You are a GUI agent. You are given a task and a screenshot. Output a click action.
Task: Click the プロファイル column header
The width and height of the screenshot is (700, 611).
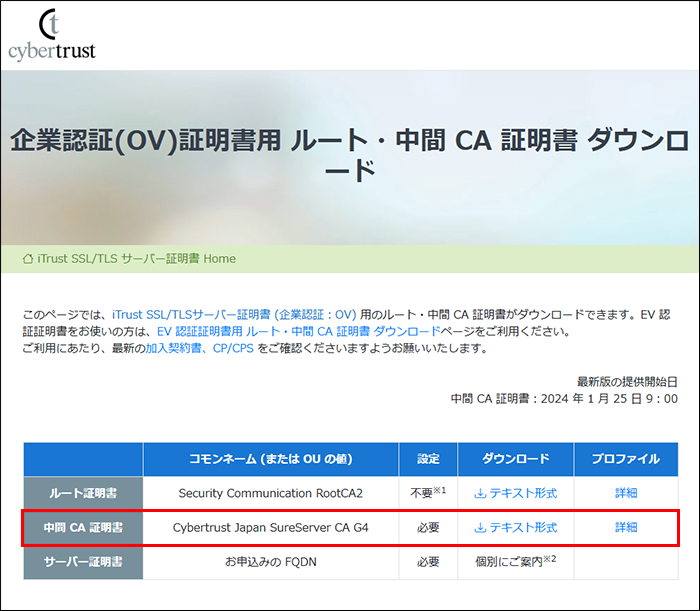(x=626, y=459)
